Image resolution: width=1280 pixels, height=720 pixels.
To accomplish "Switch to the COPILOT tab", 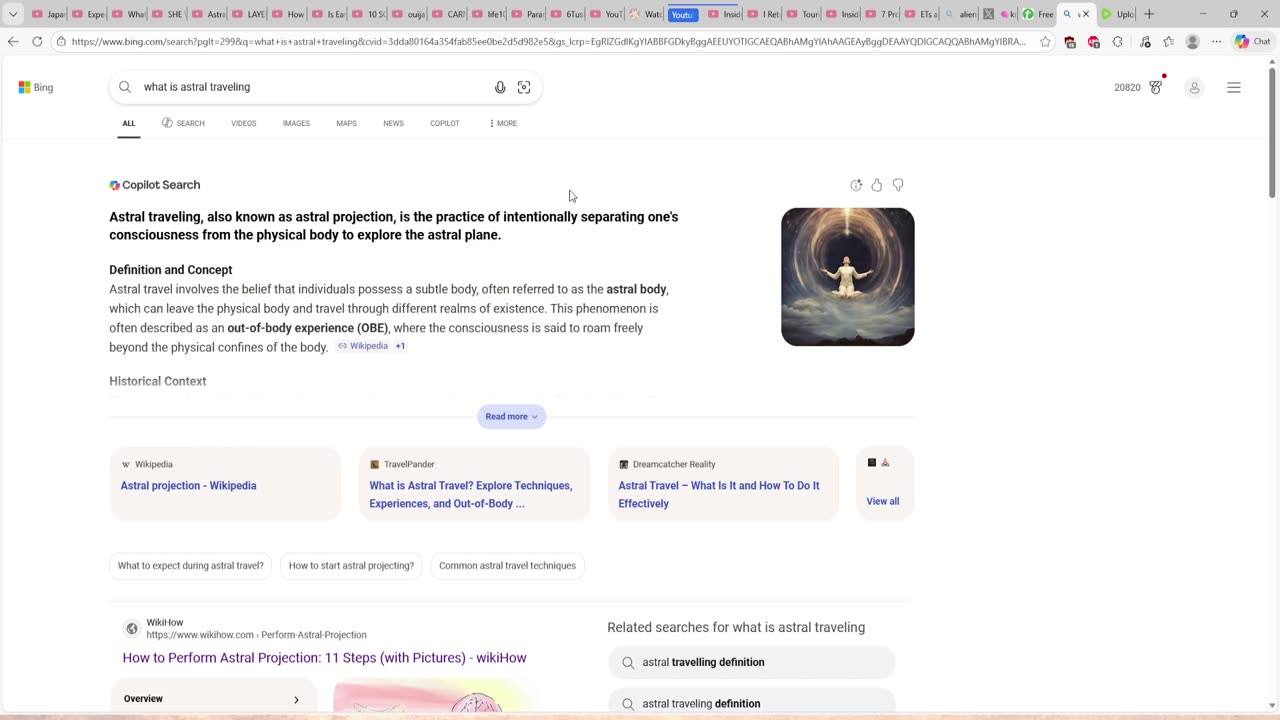I will [445, 123].
